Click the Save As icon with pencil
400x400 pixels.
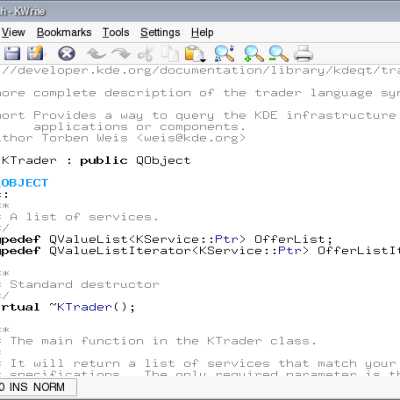tap(35, 53)
